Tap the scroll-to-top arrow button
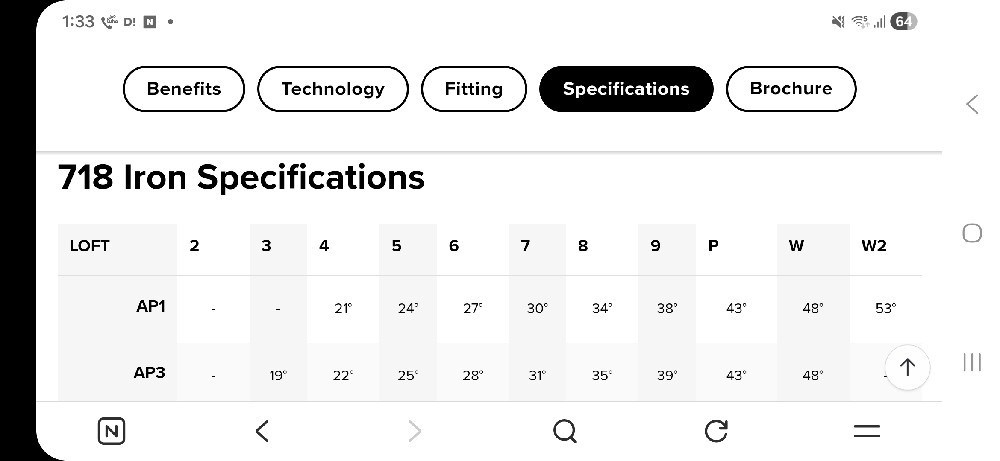Viewport: 1000px width, 461px height. tap(907, 367)
